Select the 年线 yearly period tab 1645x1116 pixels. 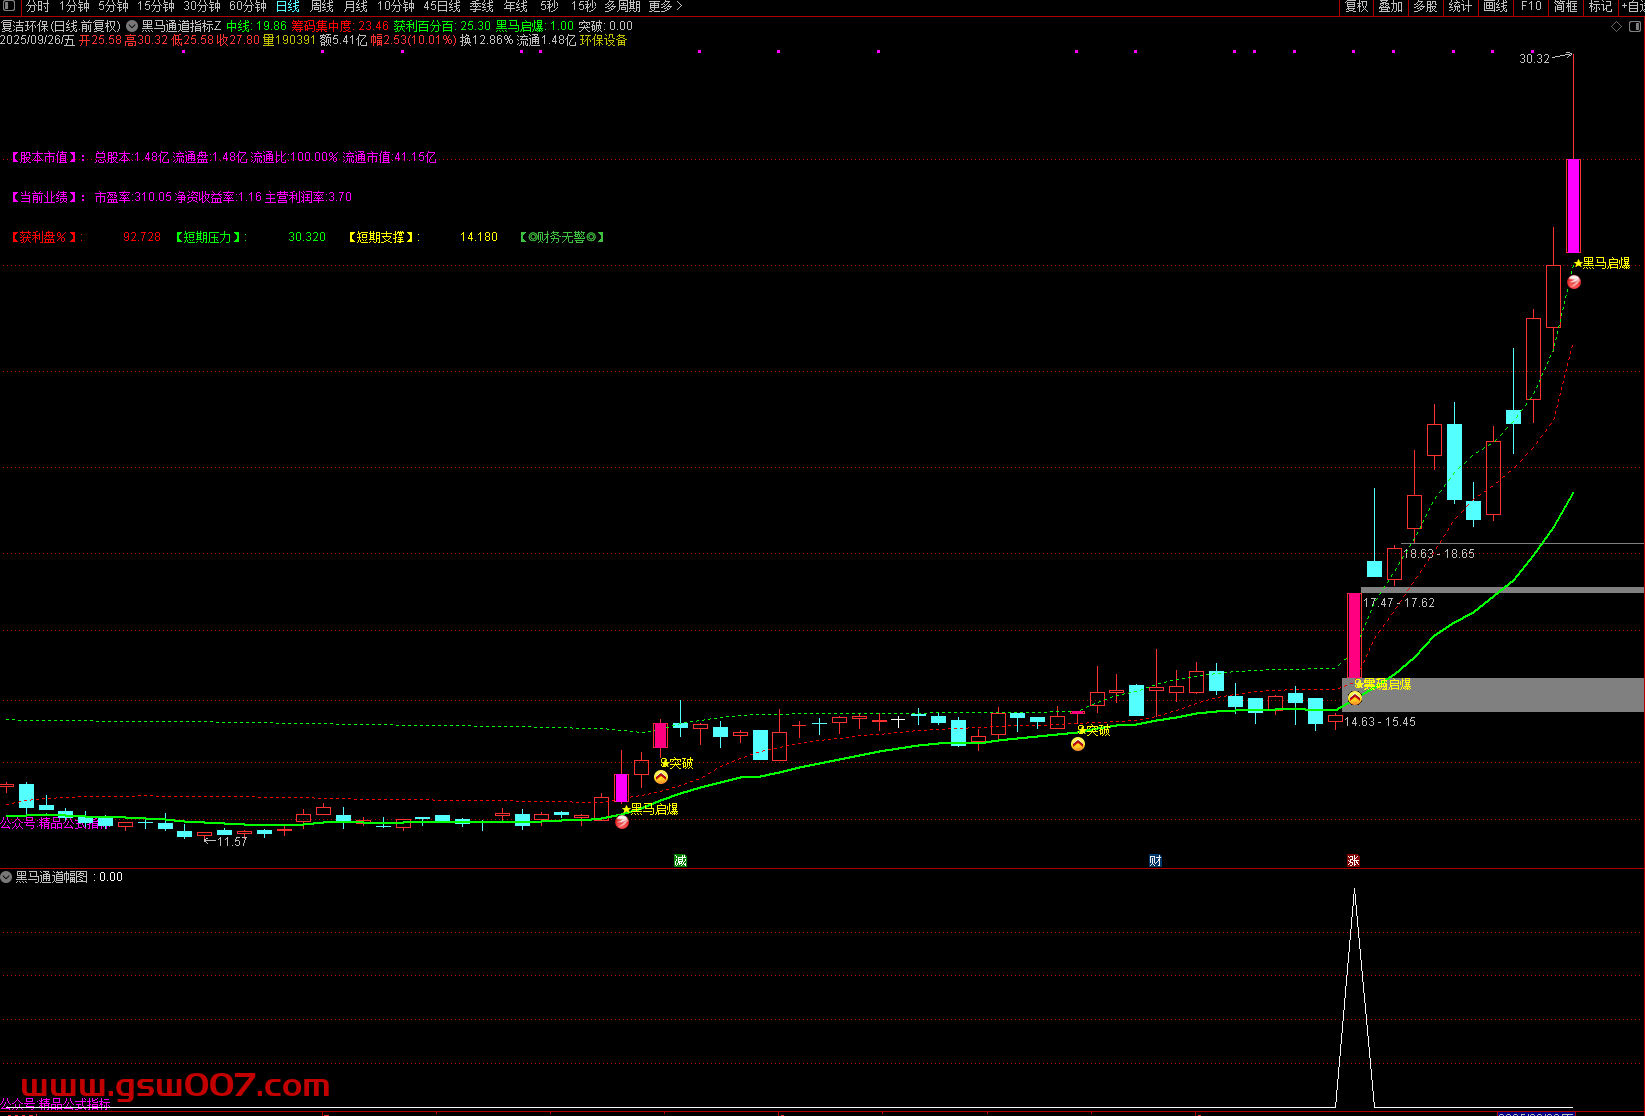coord(516,6)
